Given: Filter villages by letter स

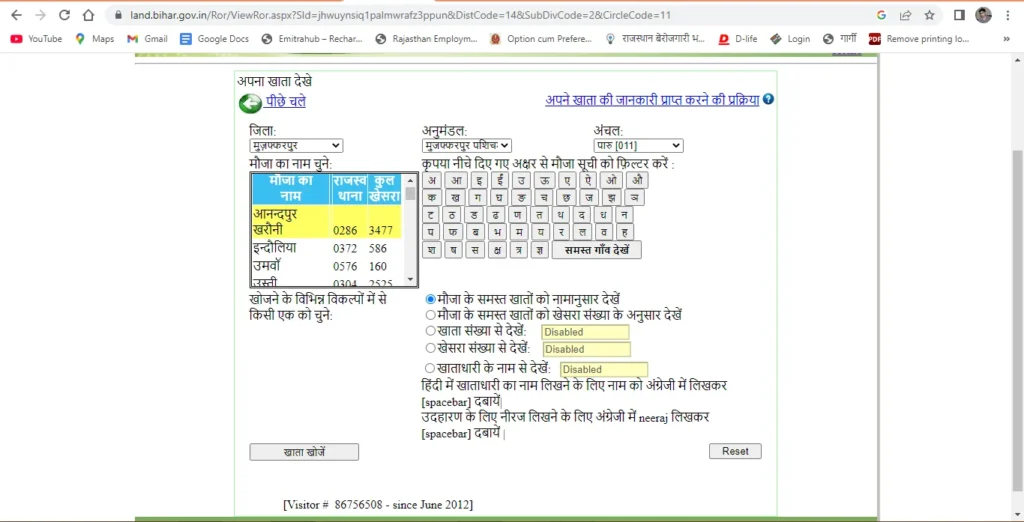Looking at the screenshot, I should pyautogui.click(x=475, y=250).
